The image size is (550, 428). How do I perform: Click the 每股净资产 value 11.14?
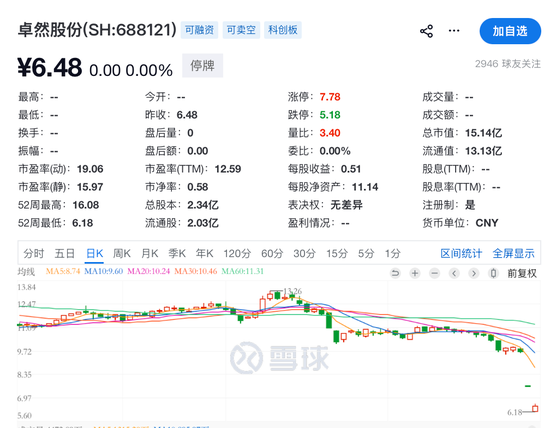pos(365,187)
